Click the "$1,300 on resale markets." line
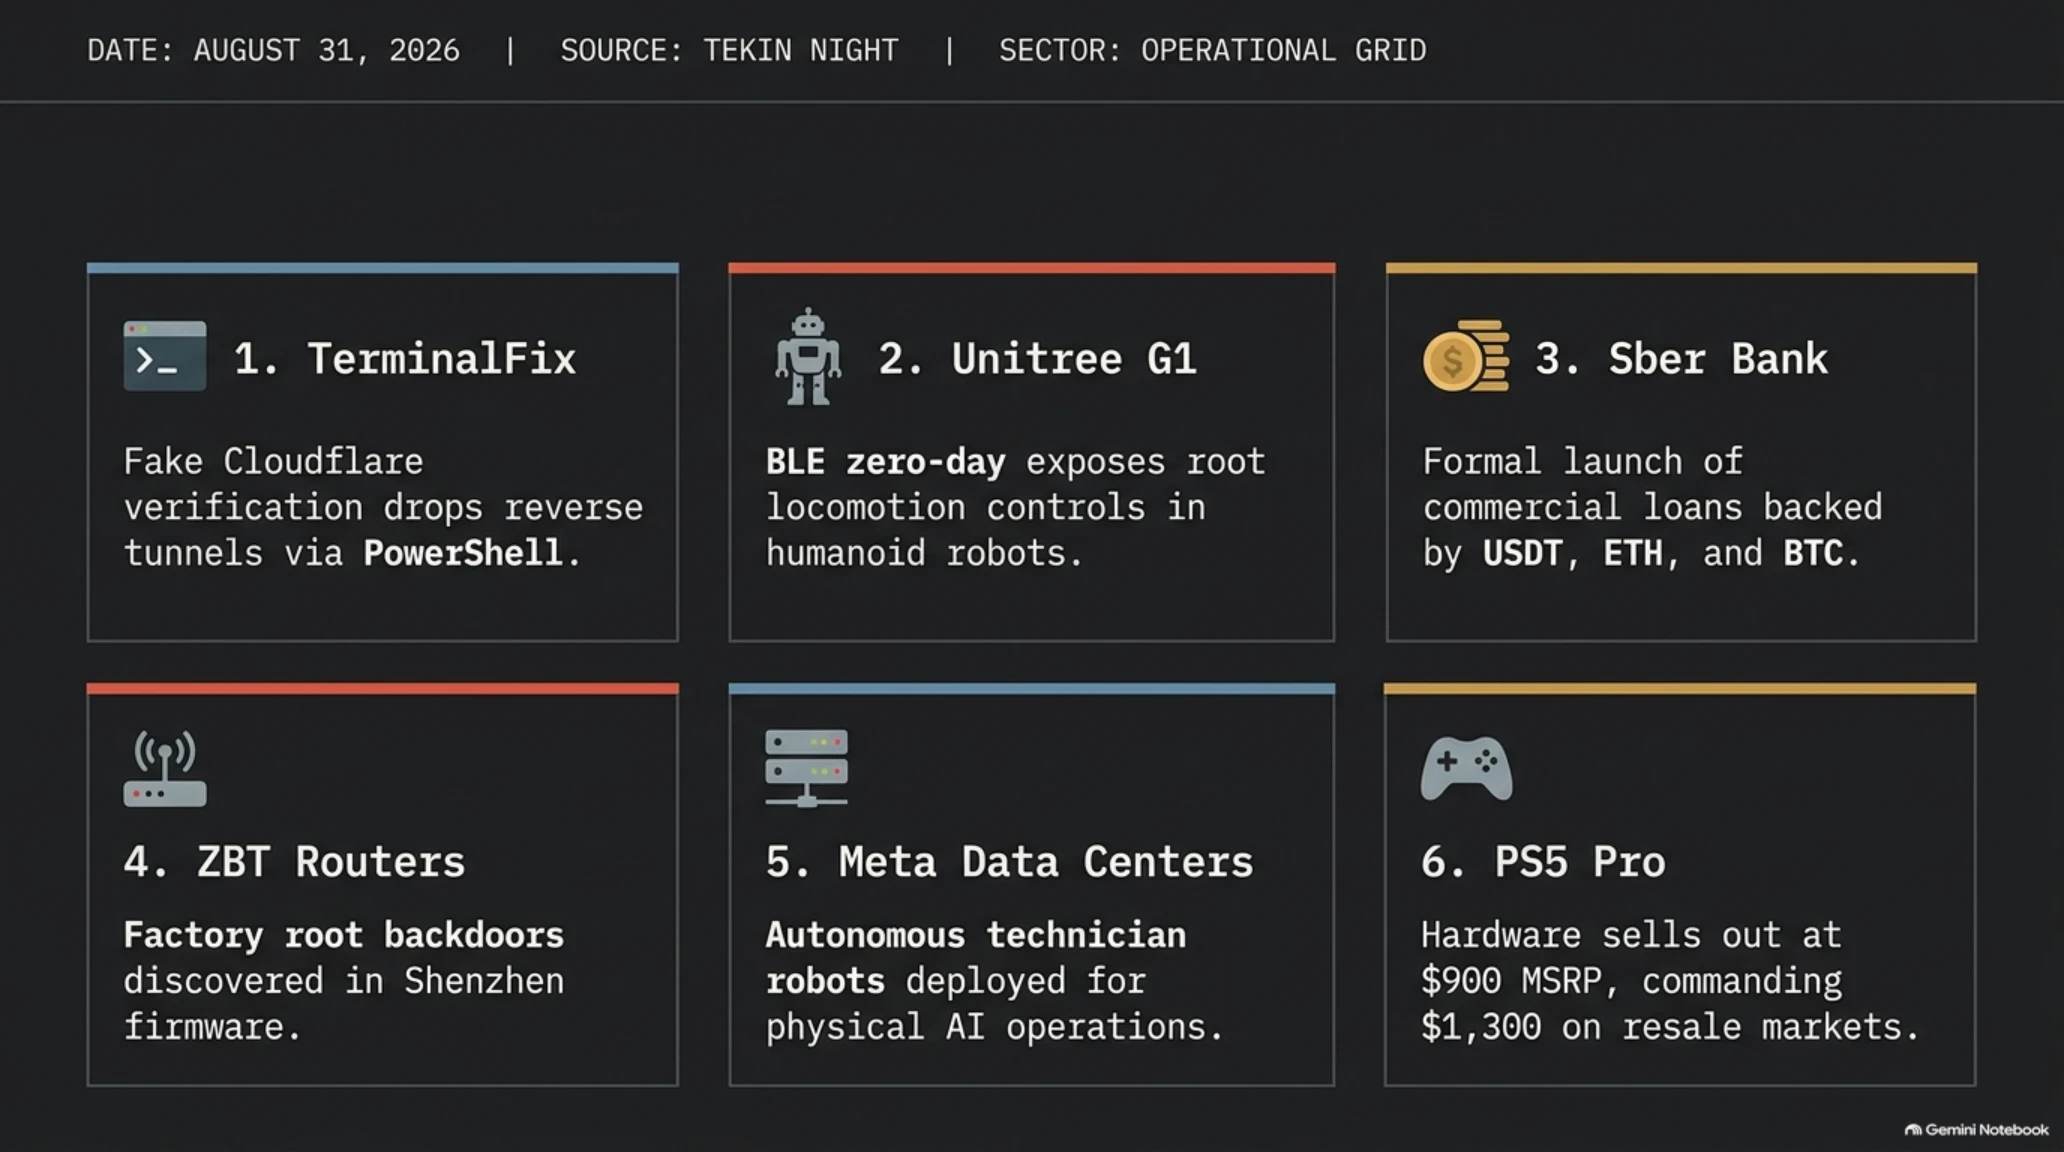2064x1152 pixels. pyautogui.click(x=1670, y=1027)
